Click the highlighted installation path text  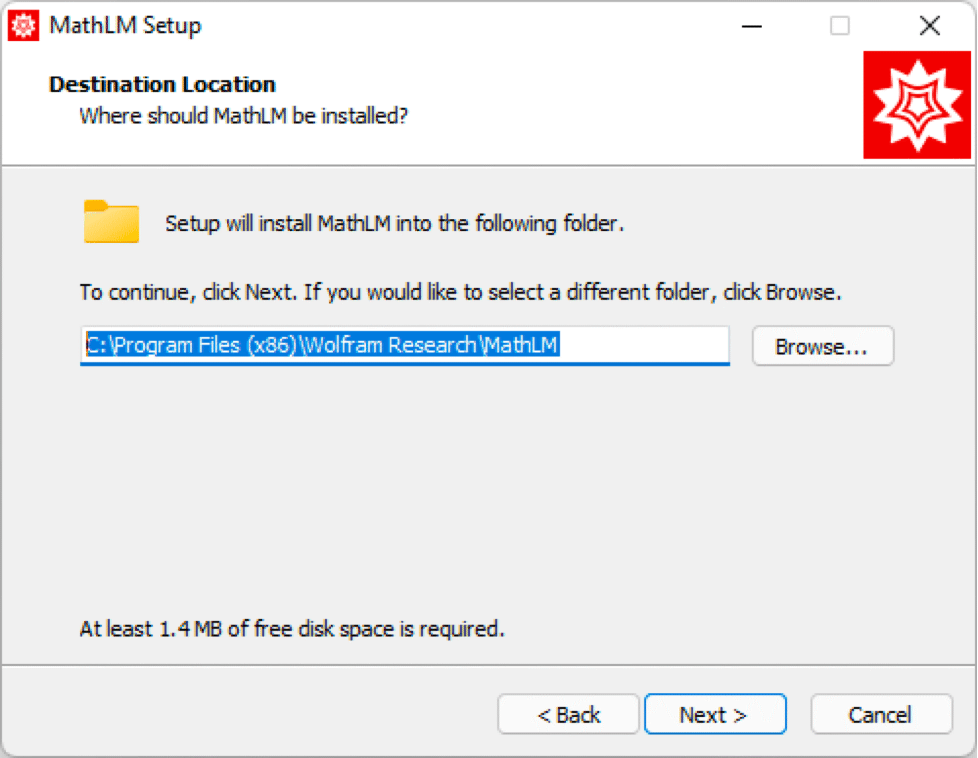point(324,345)
